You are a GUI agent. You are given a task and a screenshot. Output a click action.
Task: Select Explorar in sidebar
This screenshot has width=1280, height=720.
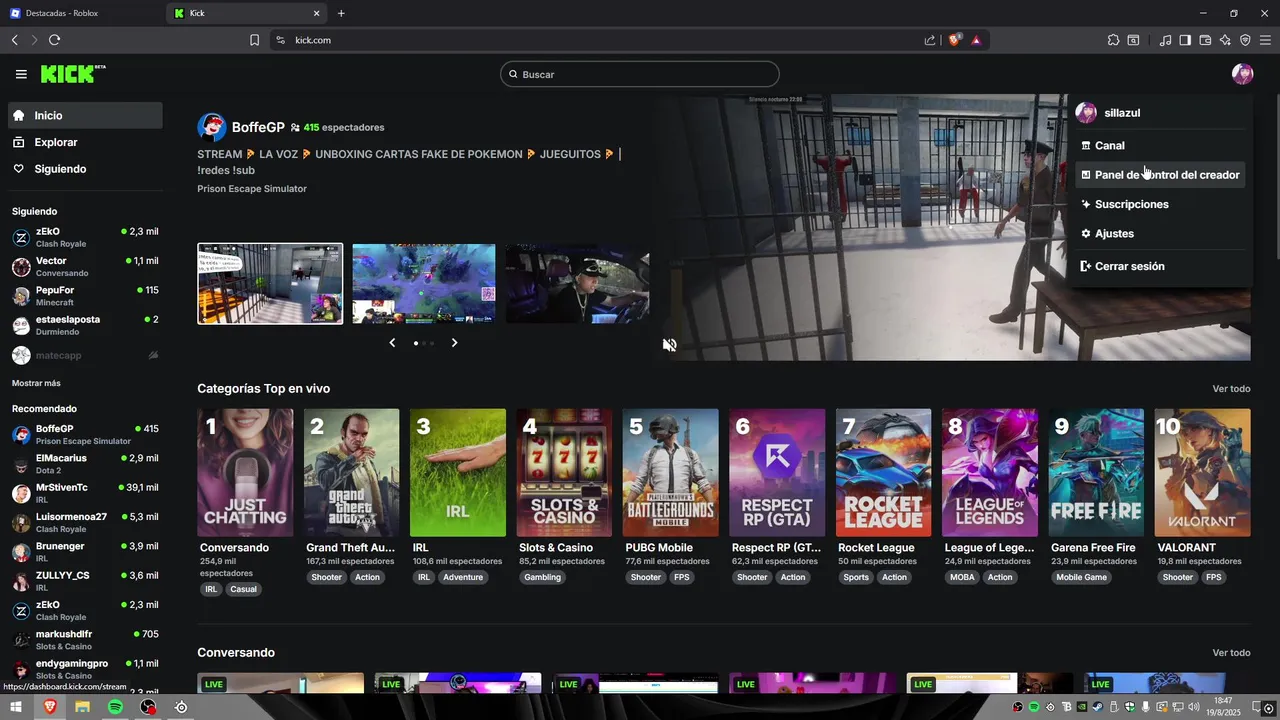85,142
